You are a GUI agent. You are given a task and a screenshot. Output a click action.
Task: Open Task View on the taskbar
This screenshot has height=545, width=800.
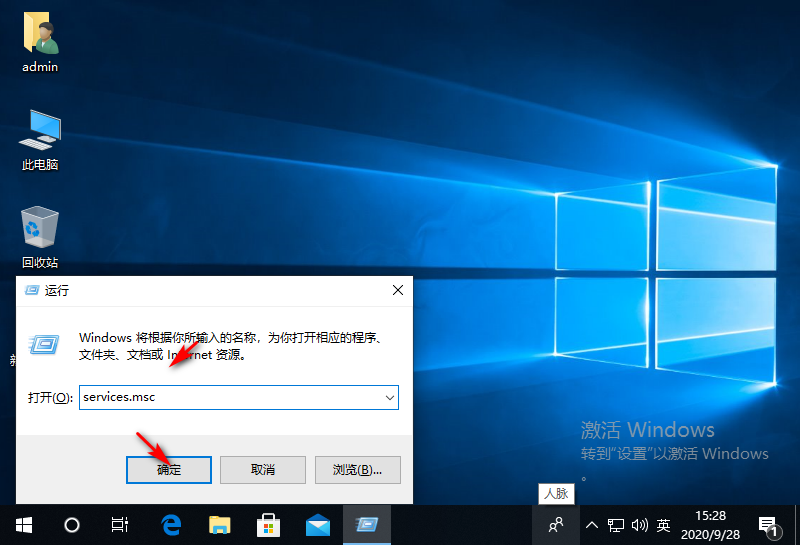click(120, 524)
